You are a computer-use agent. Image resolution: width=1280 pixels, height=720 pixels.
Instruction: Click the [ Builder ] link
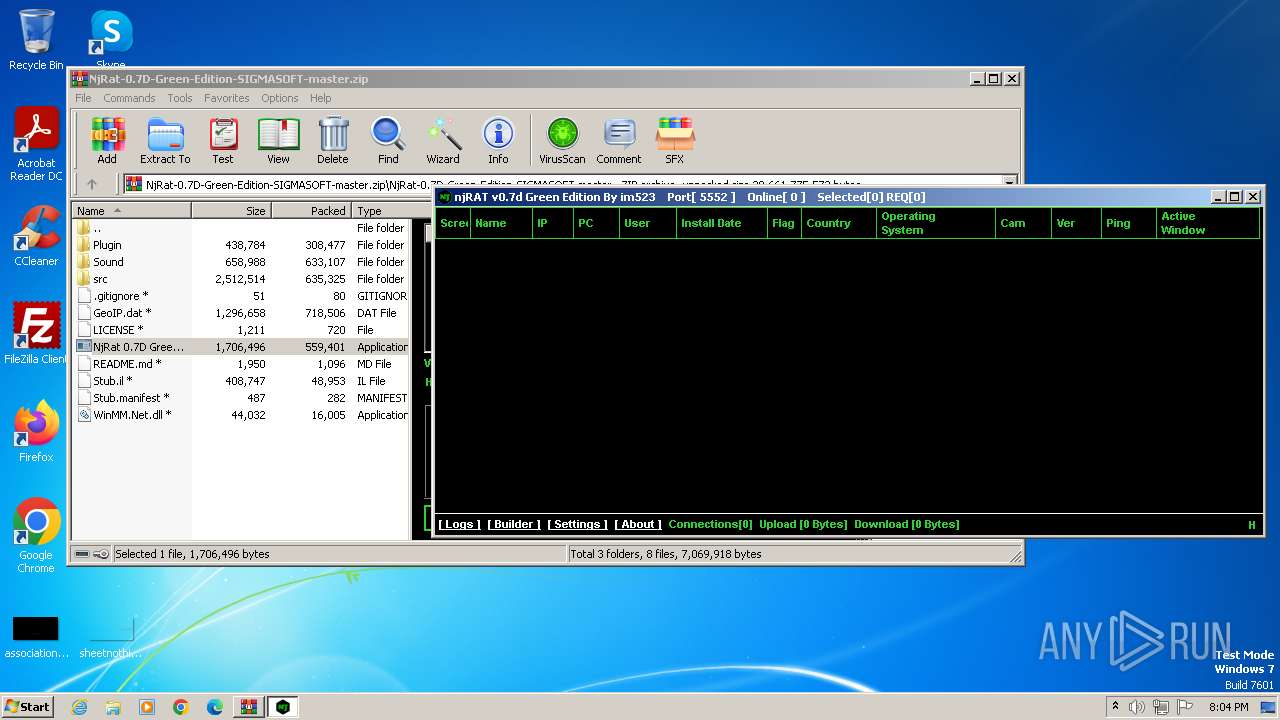click(x=514, y=524)
